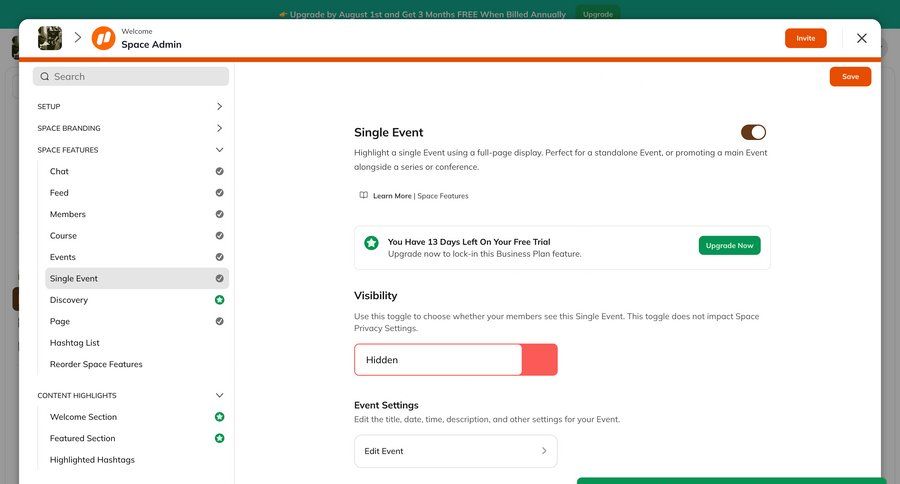This screenshot has height=484, width=900.
Task: Expand the Space Branding section
Action: [x=219, y=128]
